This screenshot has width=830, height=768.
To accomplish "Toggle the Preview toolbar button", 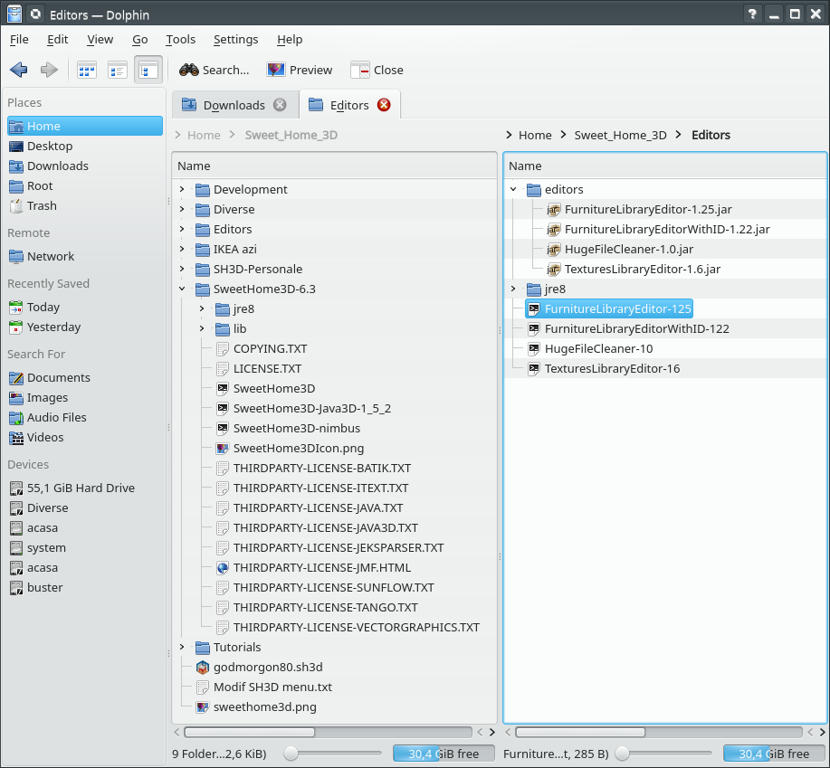I will 300,70.
